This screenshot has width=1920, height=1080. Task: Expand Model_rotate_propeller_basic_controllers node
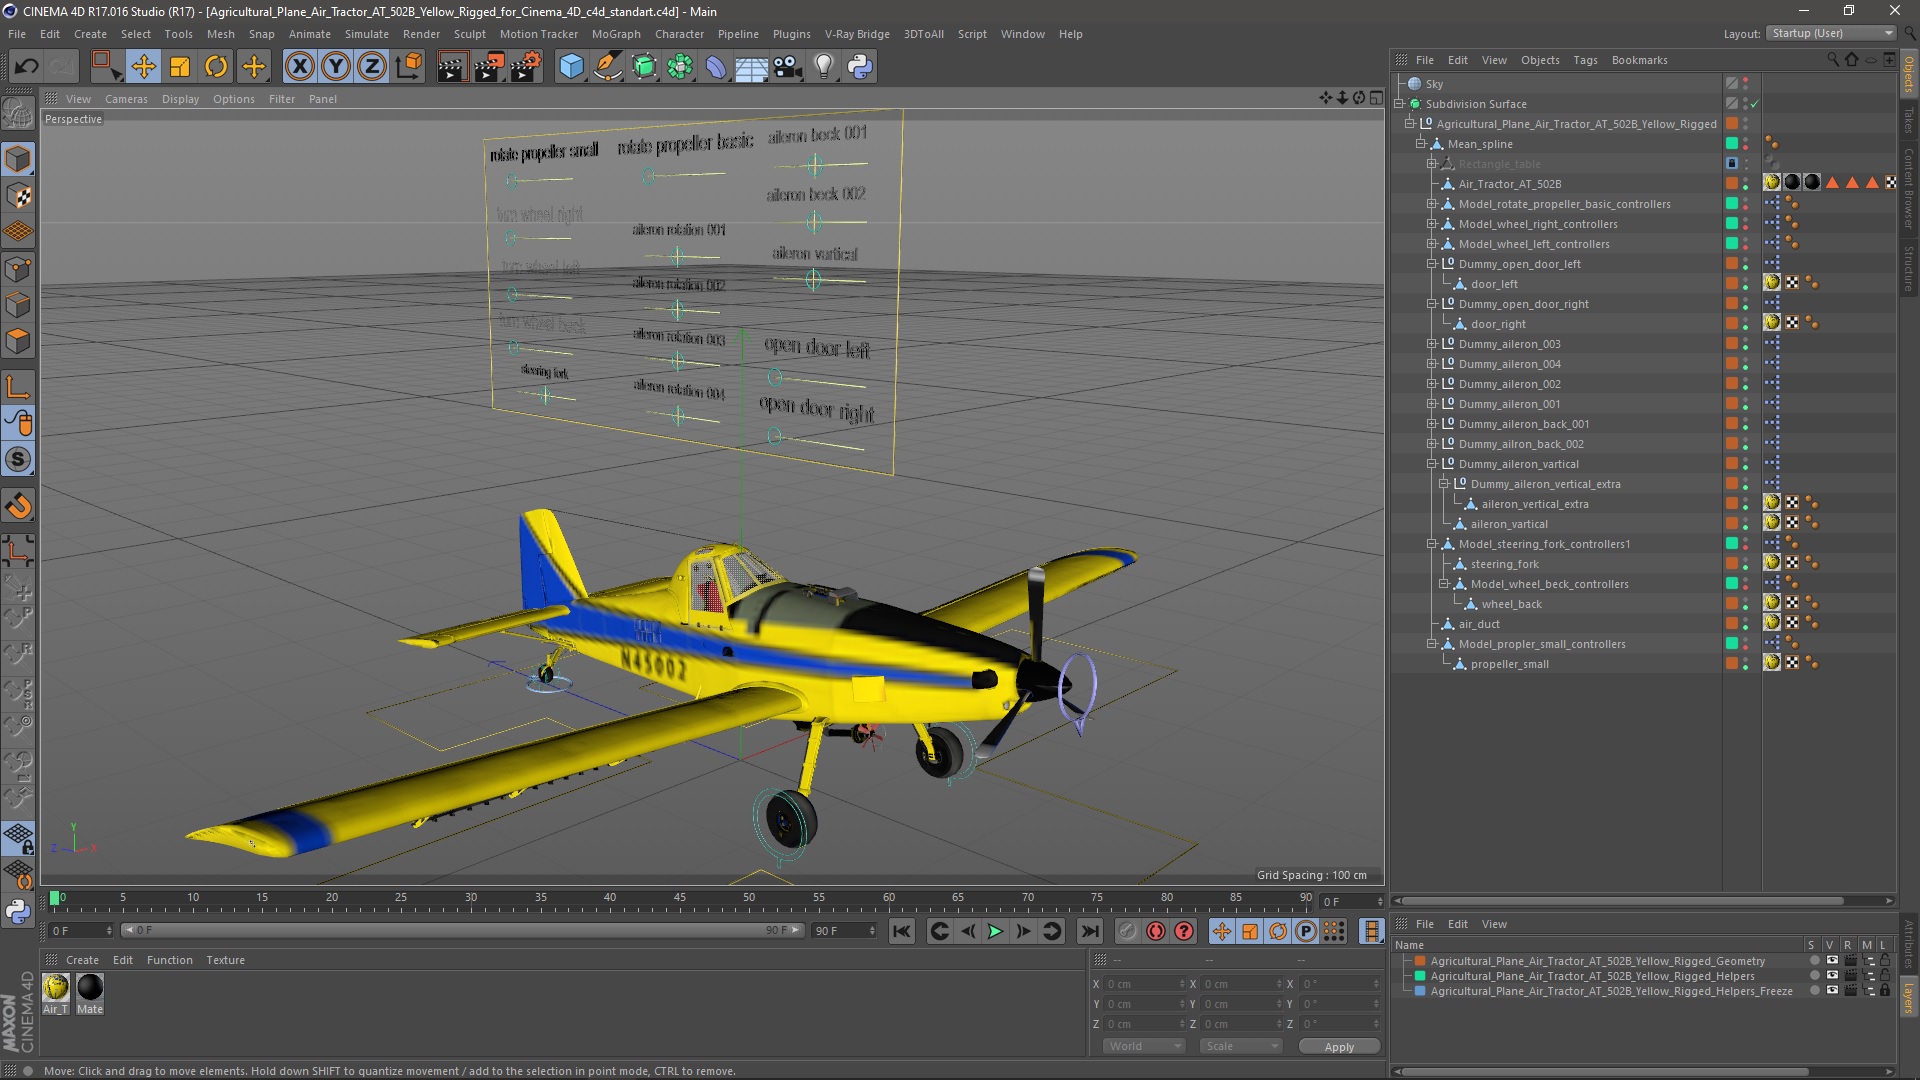[x=1432, y=204]
